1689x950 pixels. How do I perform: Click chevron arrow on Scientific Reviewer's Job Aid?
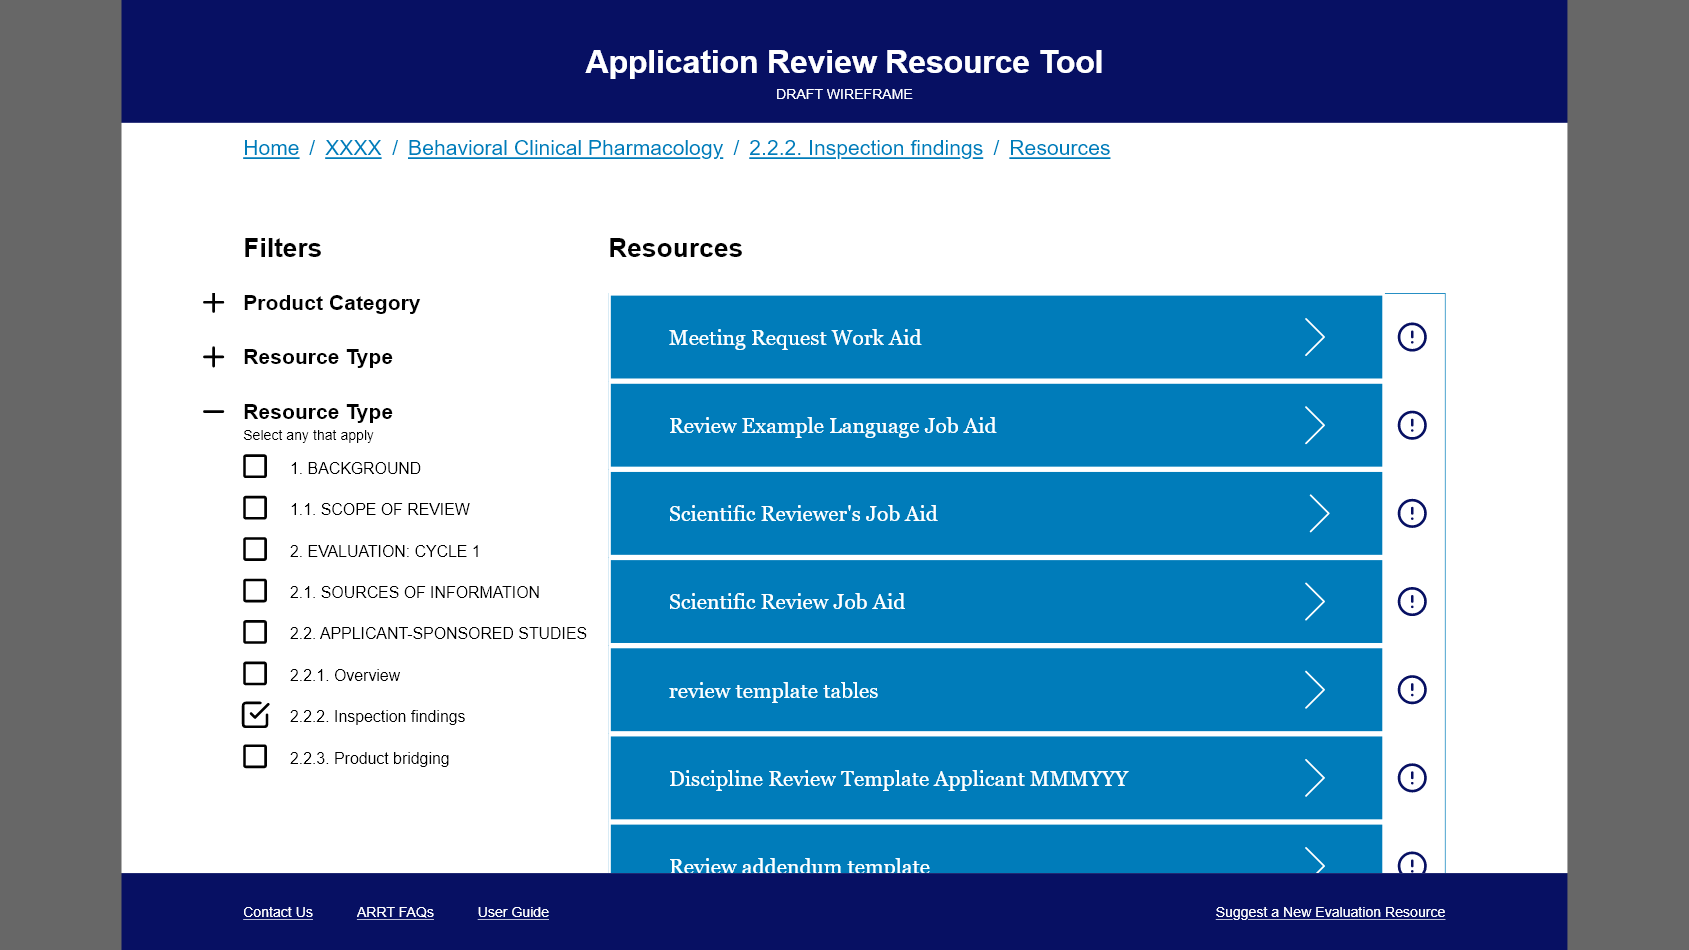click(x=1319, y=513)
